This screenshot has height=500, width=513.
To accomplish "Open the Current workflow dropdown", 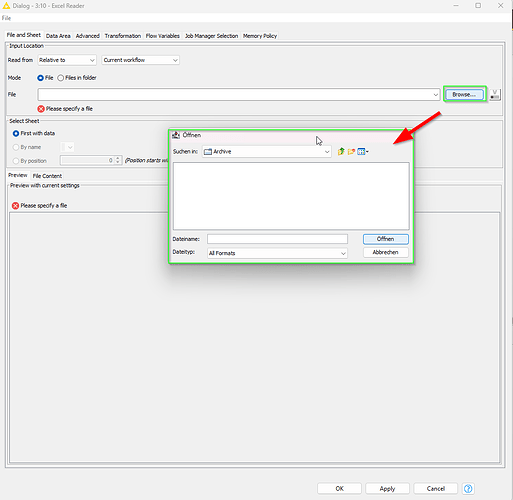I will click(140, 60).
